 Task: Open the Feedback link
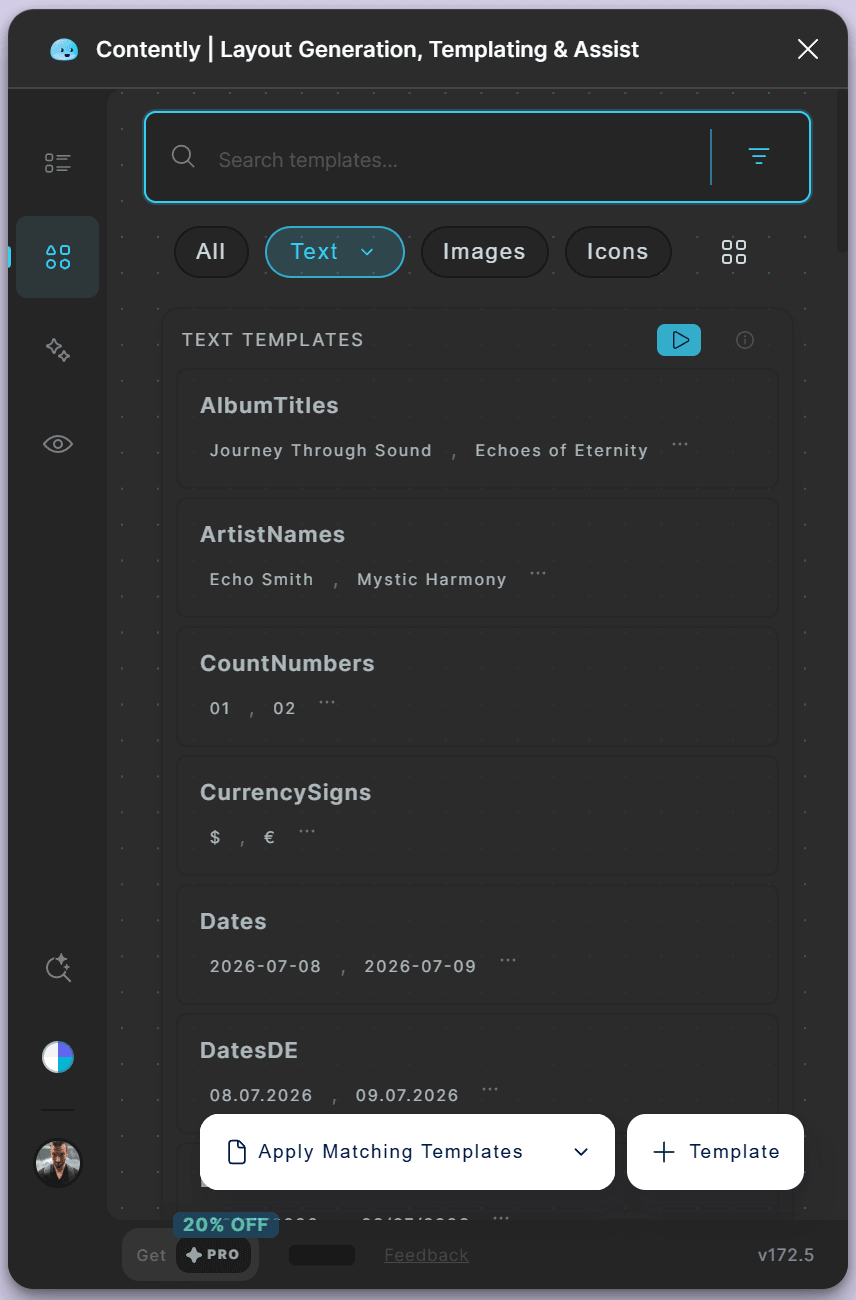point(426,1255)
